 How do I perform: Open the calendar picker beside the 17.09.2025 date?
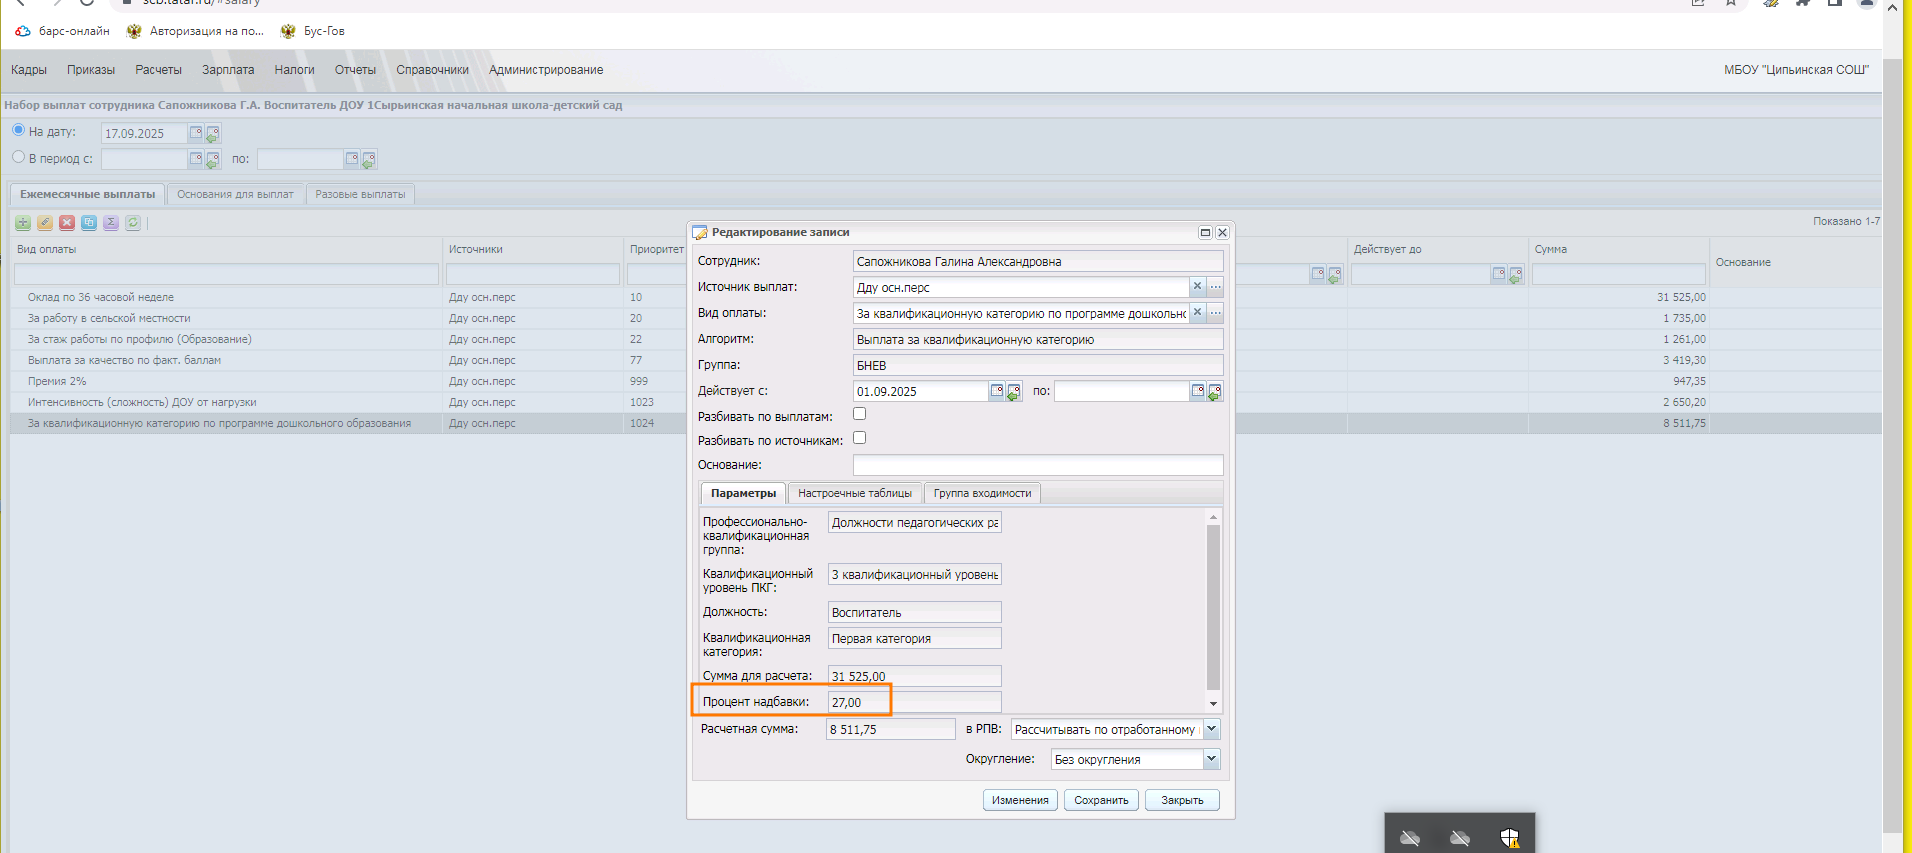click(196, 133)
